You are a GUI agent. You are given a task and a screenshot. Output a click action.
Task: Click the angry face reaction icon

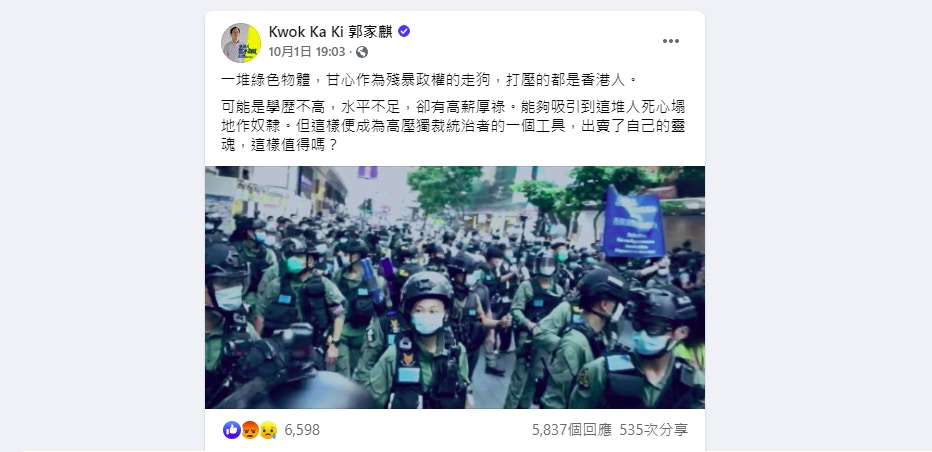click(x=250, y=429)
